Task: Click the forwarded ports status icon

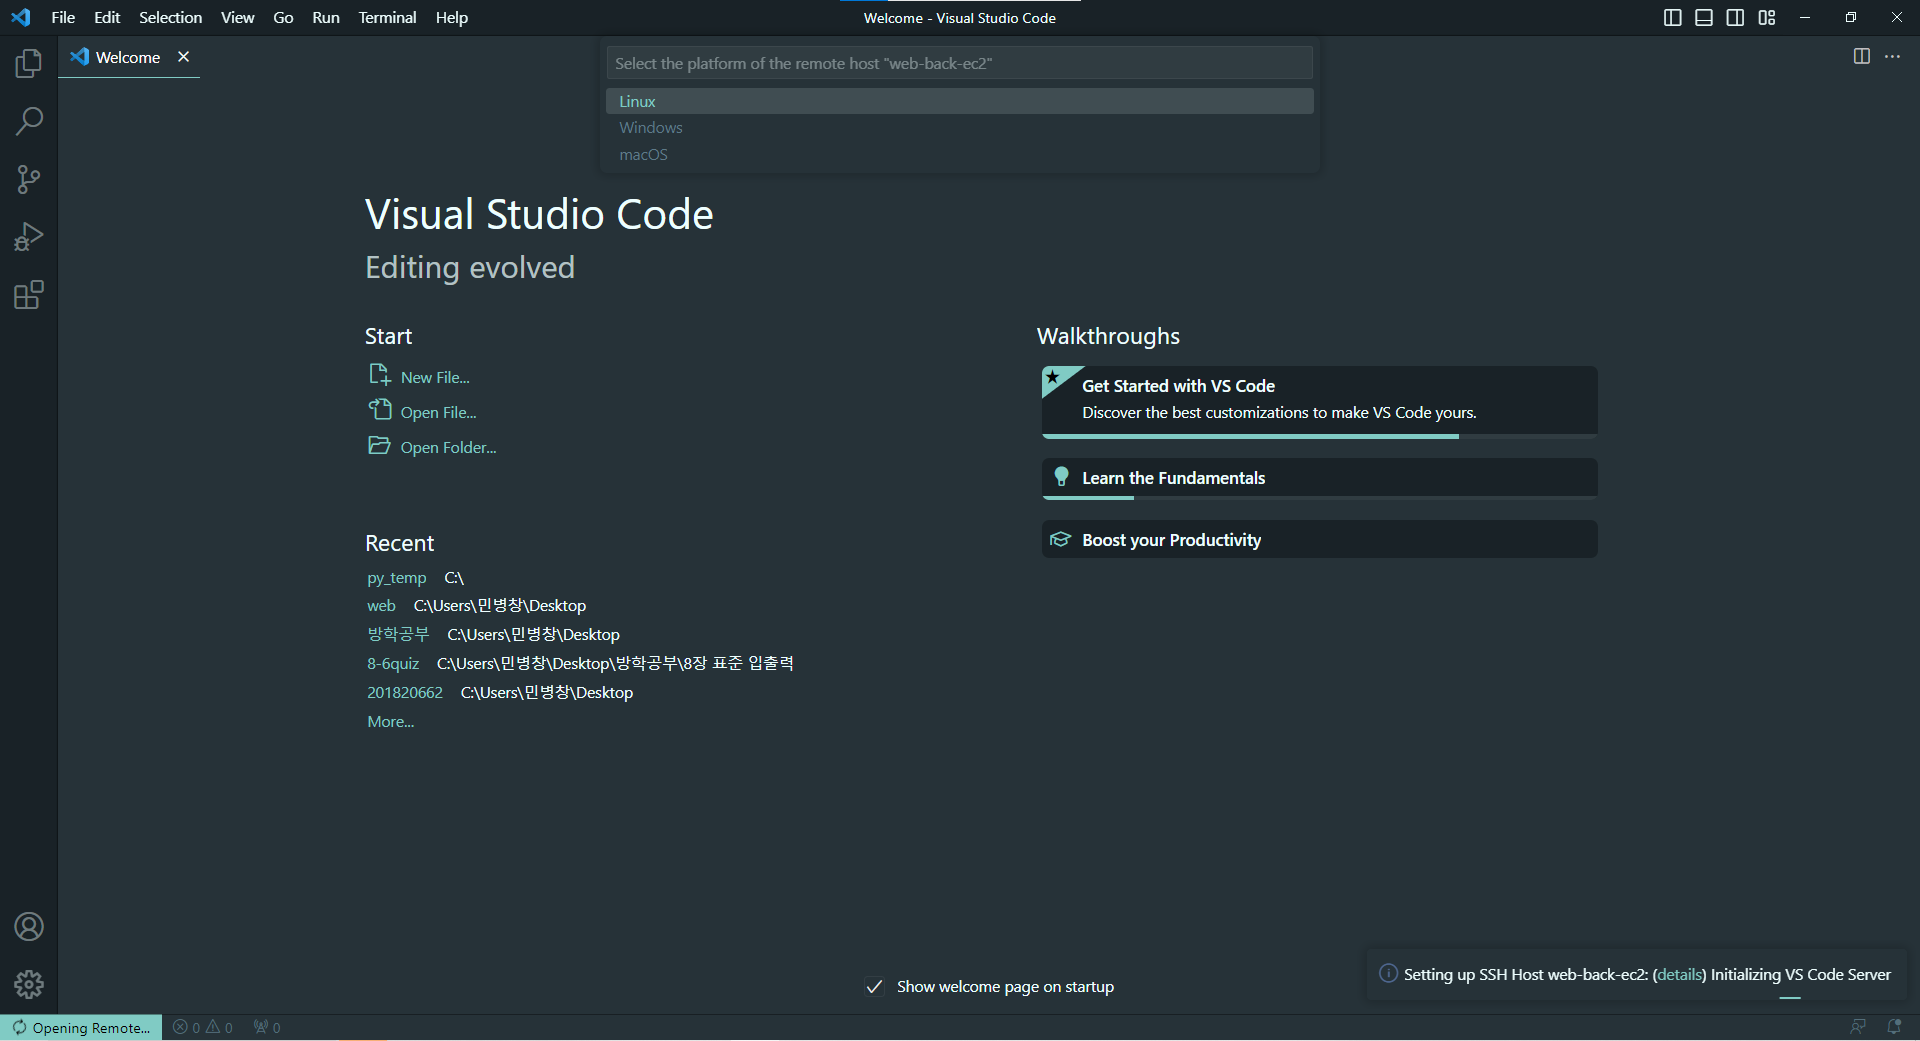Action: click(260, 1027)
